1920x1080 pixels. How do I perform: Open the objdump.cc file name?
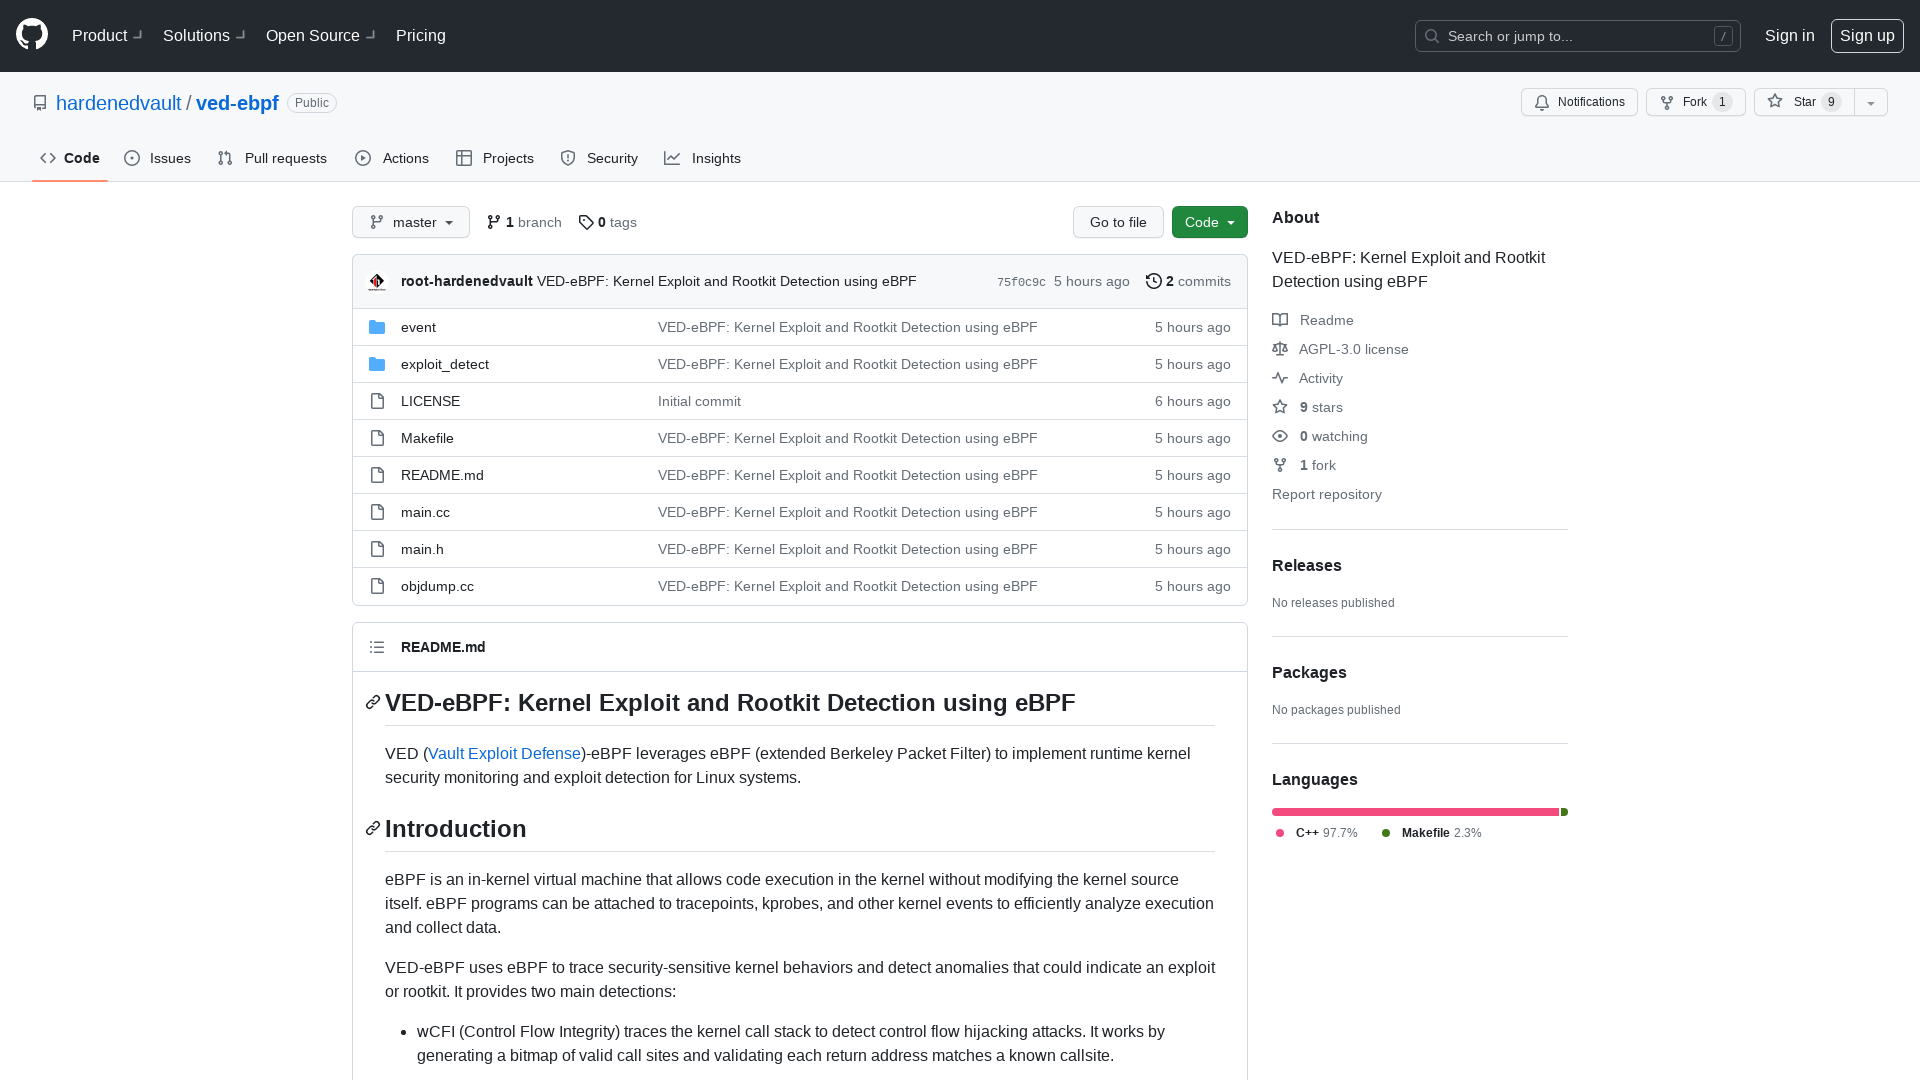tap(437, 586)
